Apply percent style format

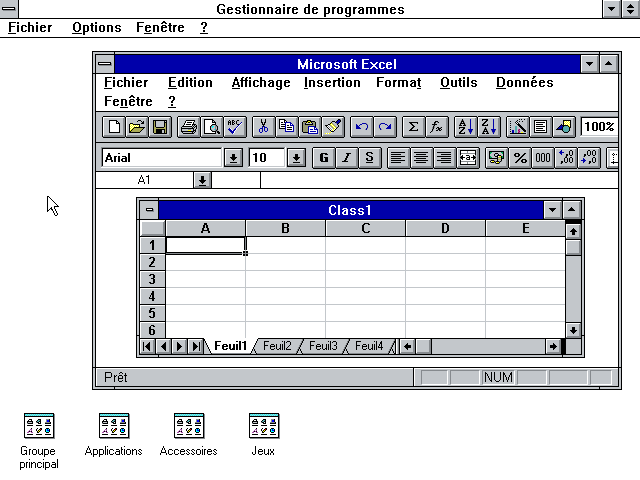[x=520, y=158]
